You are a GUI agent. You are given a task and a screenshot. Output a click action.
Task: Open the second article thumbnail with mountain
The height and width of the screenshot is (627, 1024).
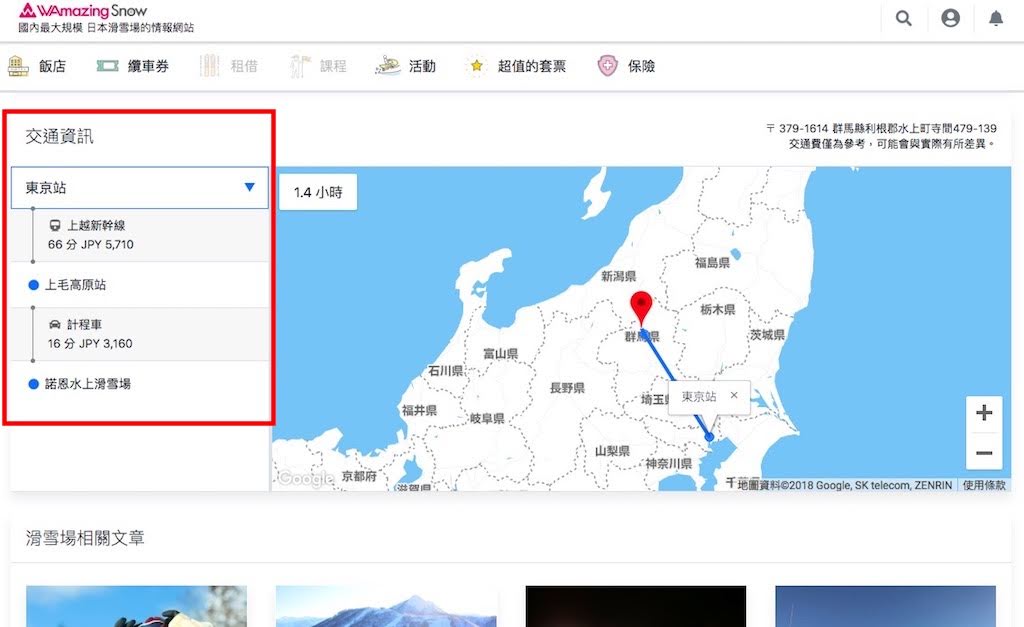point(386,606)
